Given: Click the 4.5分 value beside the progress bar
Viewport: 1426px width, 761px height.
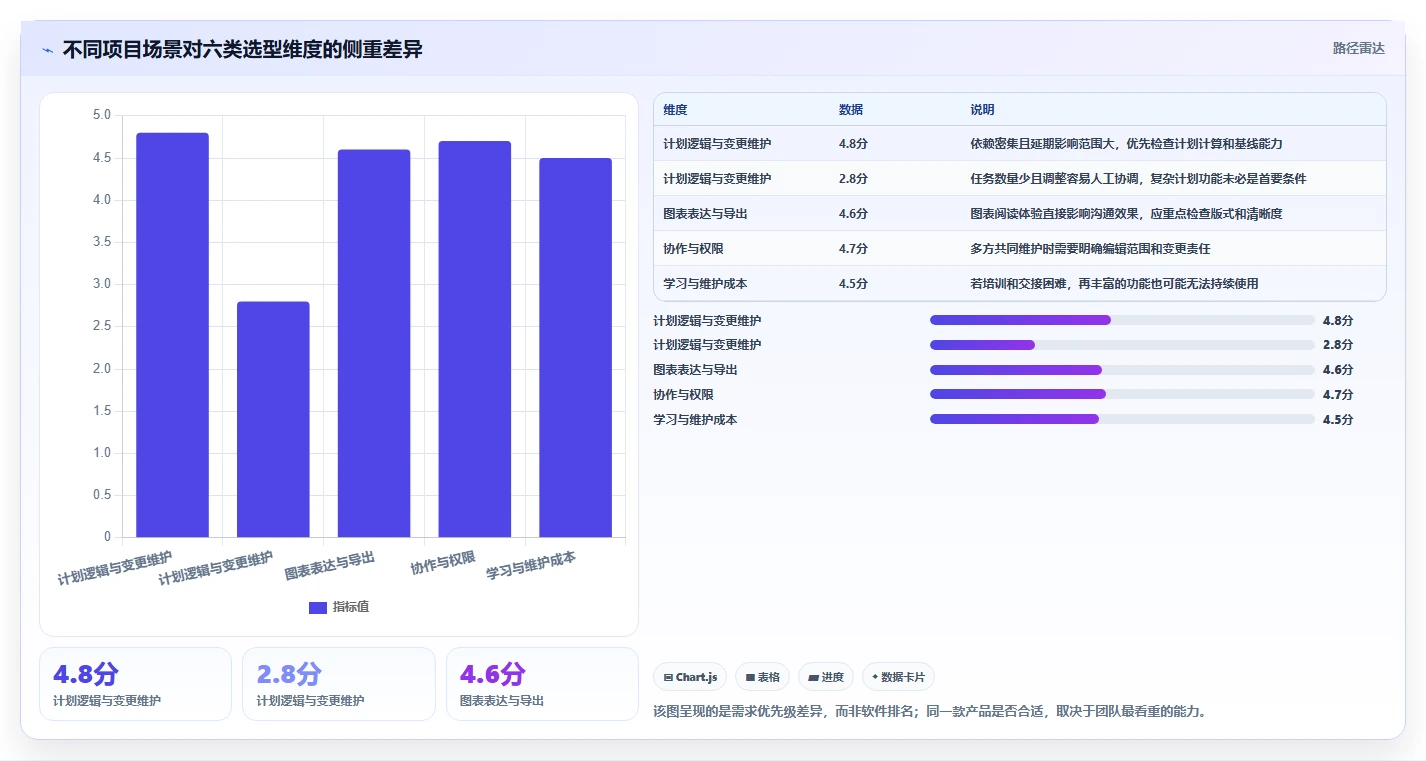Looking at the screenshot, I should 1338,420.
